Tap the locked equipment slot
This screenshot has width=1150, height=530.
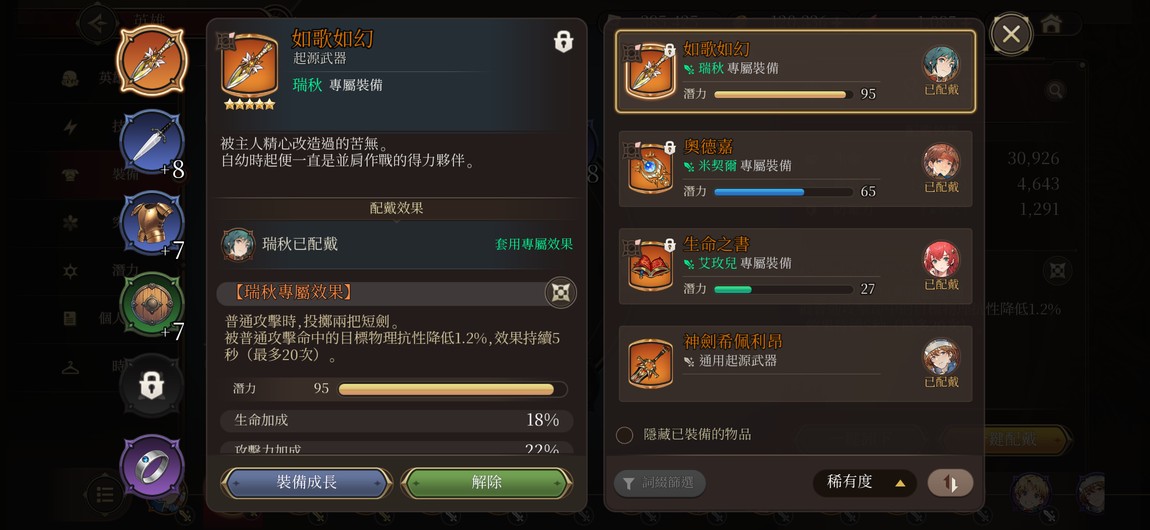(151, 385)
